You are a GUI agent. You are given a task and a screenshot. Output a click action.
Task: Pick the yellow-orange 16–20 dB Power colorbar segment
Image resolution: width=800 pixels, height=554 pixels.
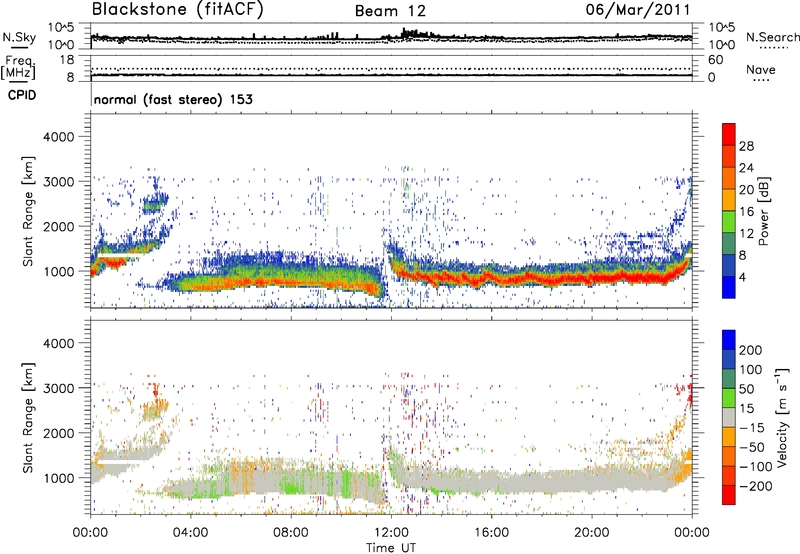coord(729,200)
